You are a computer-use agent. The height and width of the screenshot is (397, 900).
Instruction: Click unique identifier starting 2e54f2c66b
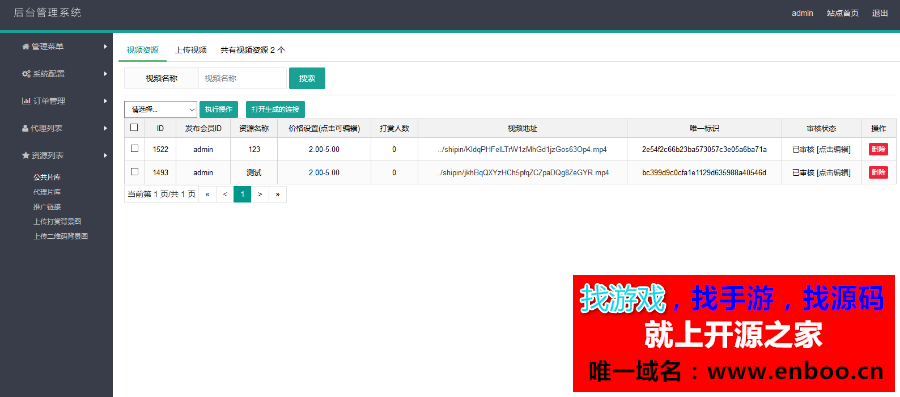704,149
